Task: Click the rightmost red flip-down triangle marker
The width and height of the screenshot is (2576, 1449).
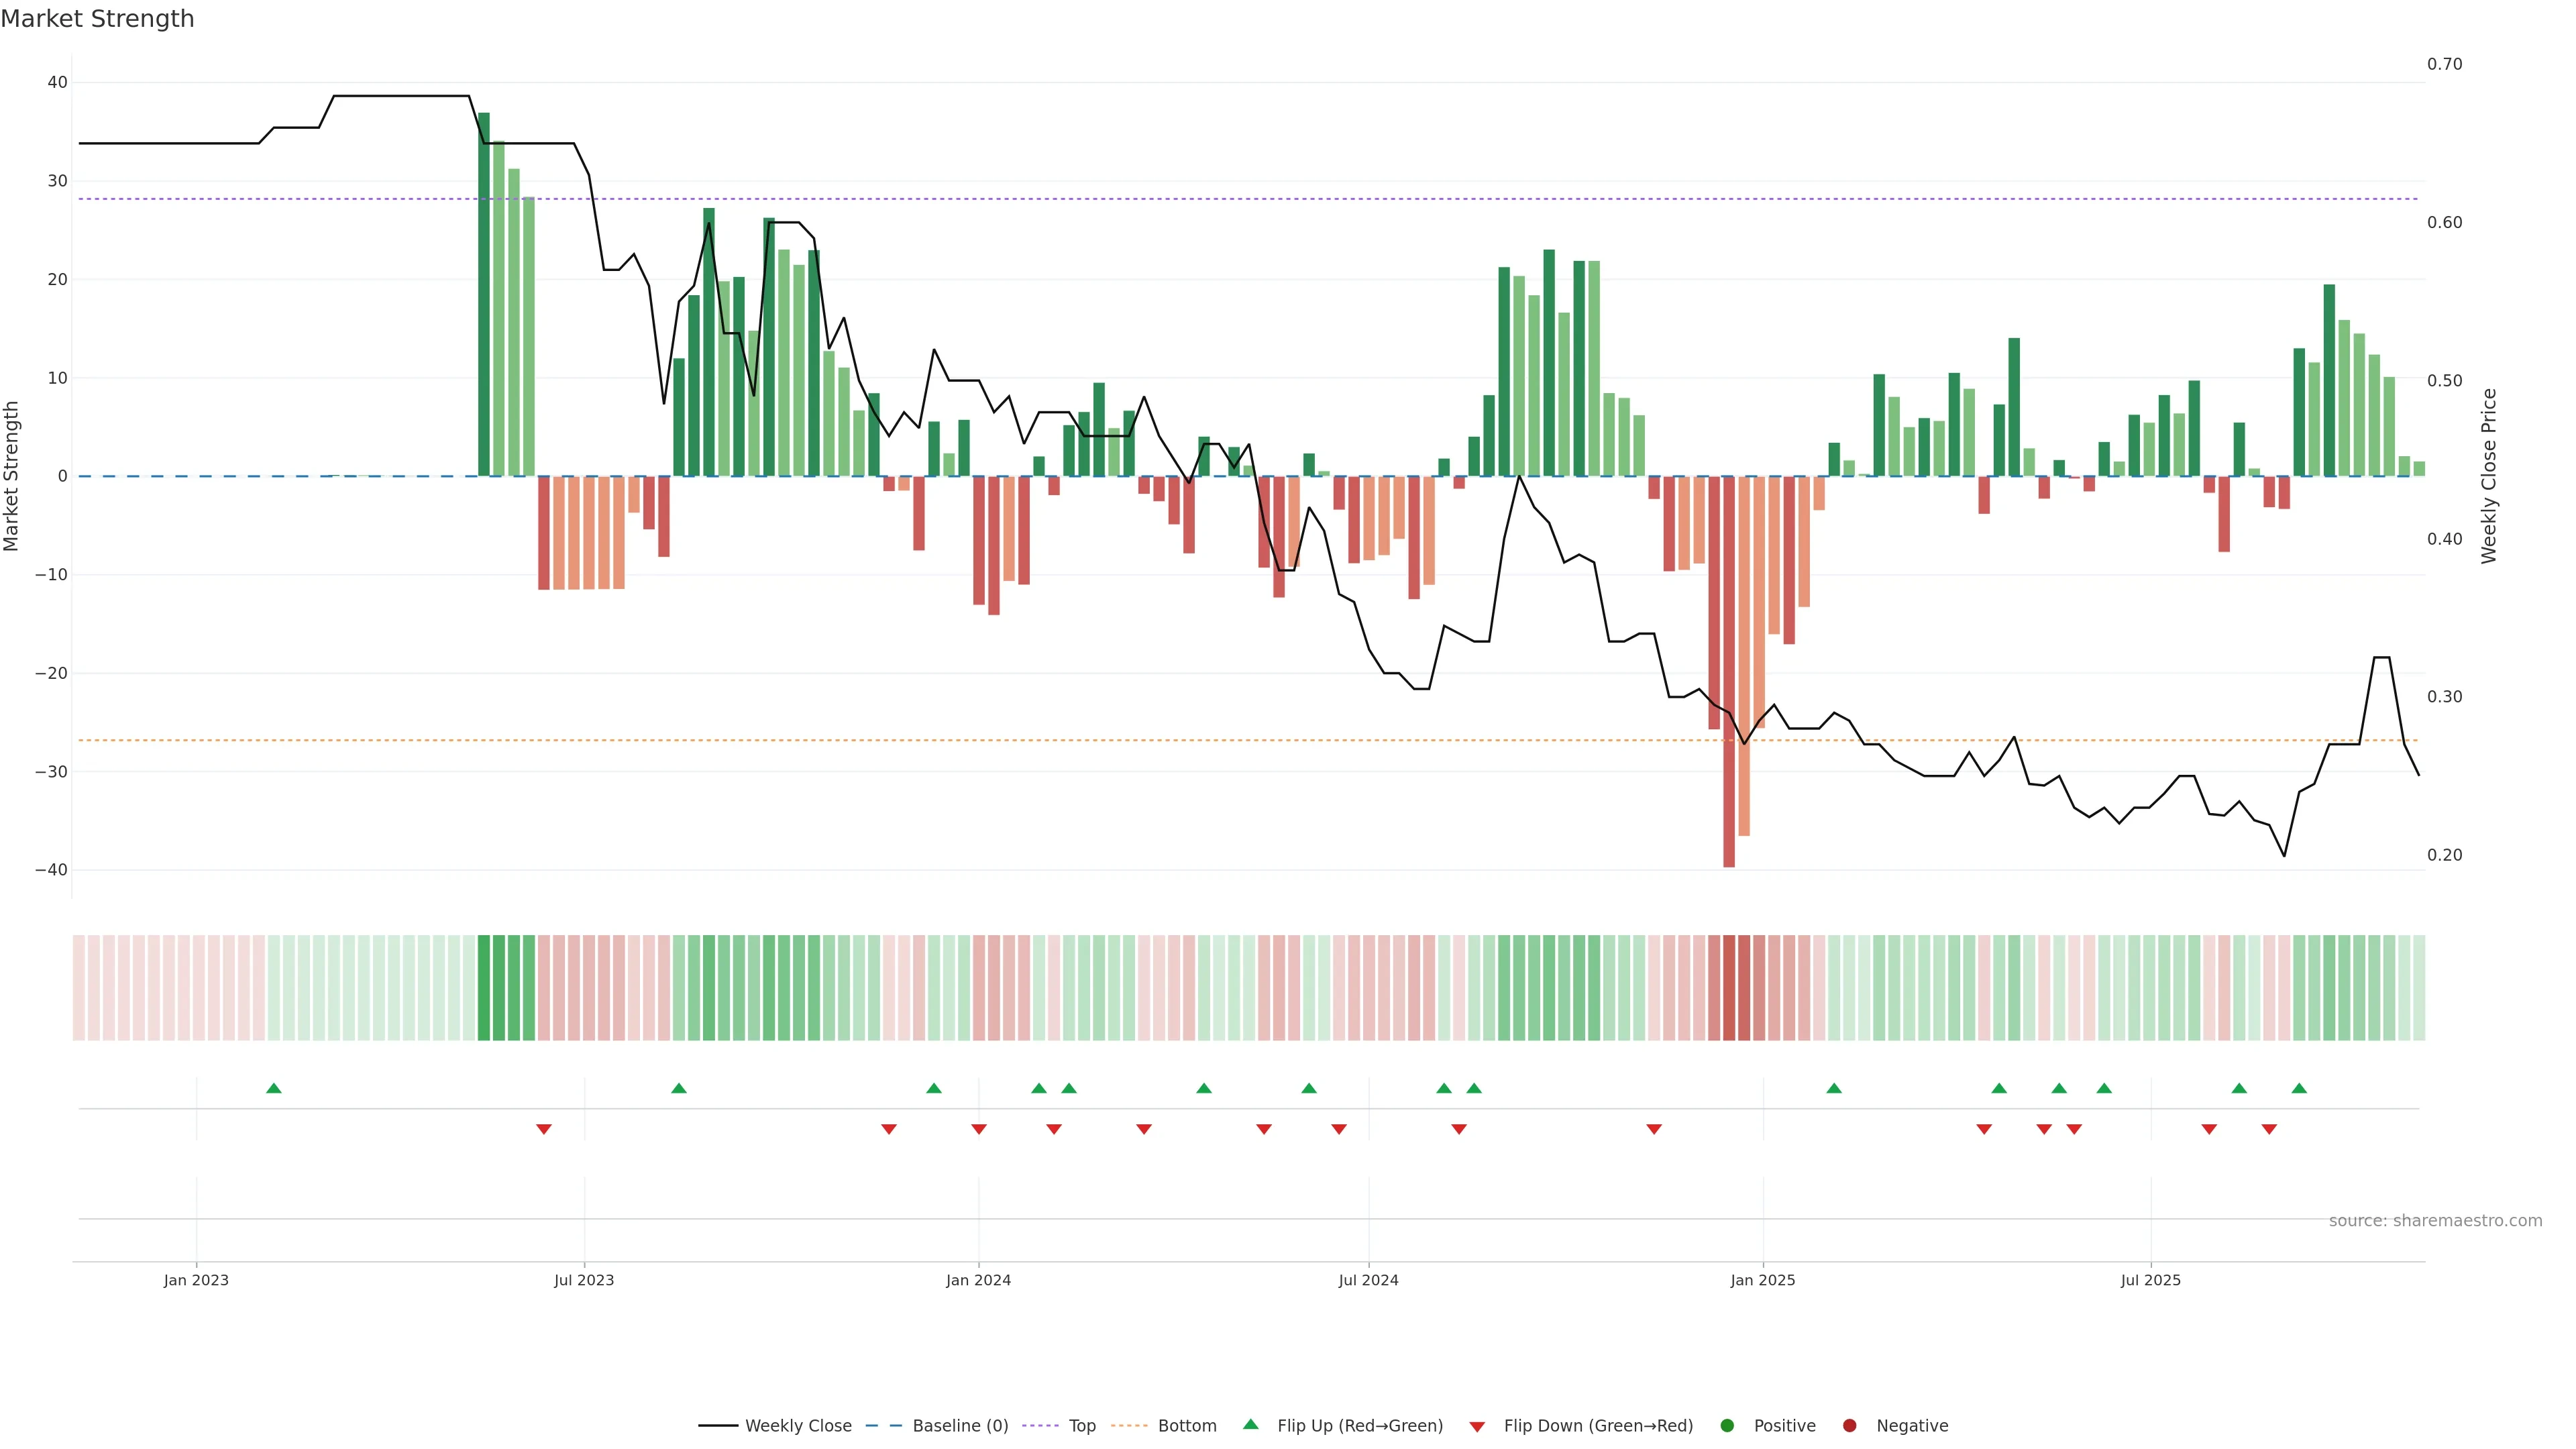Action: point(2269,1129)
